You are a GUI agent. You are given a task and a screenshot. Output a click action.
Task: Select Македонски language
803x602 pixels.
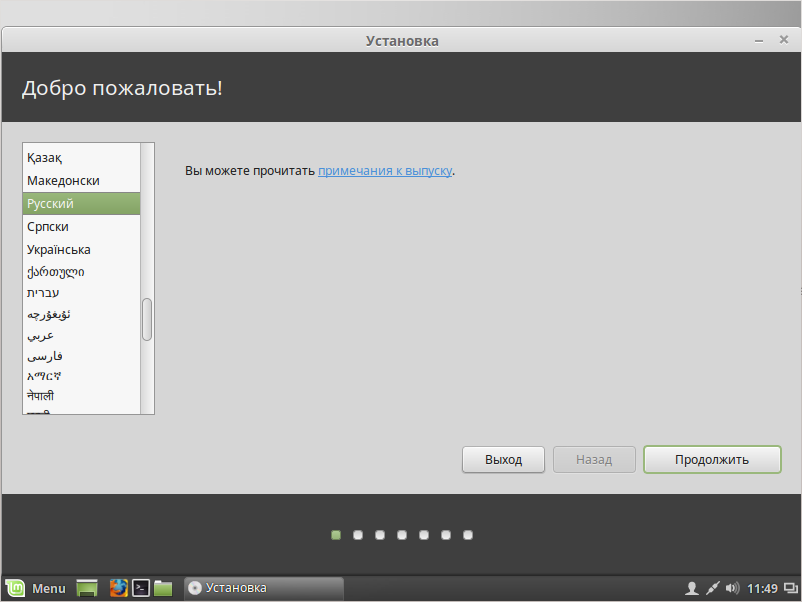click(63, 181)
